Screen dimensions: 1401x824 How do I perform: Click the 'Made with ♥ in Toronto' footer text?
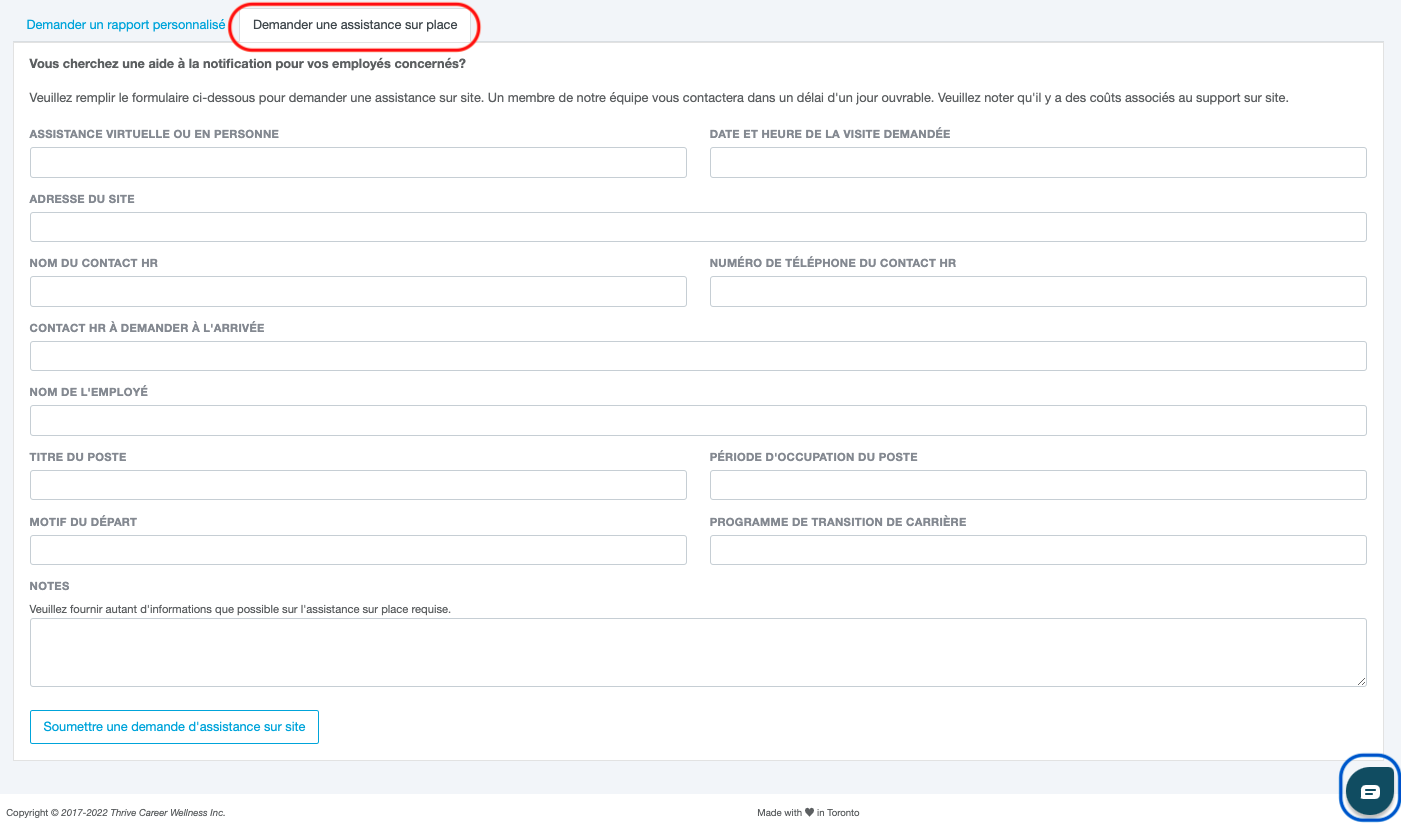(808, 813)
